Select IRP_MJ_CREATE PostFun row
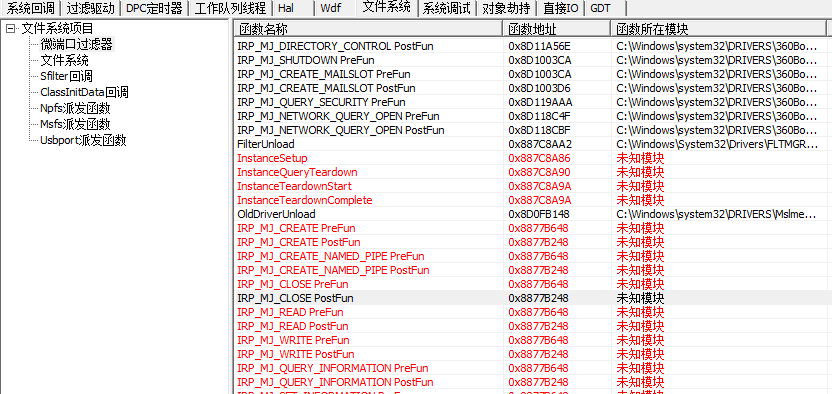832x394 pixels. [x=530, y=242]
